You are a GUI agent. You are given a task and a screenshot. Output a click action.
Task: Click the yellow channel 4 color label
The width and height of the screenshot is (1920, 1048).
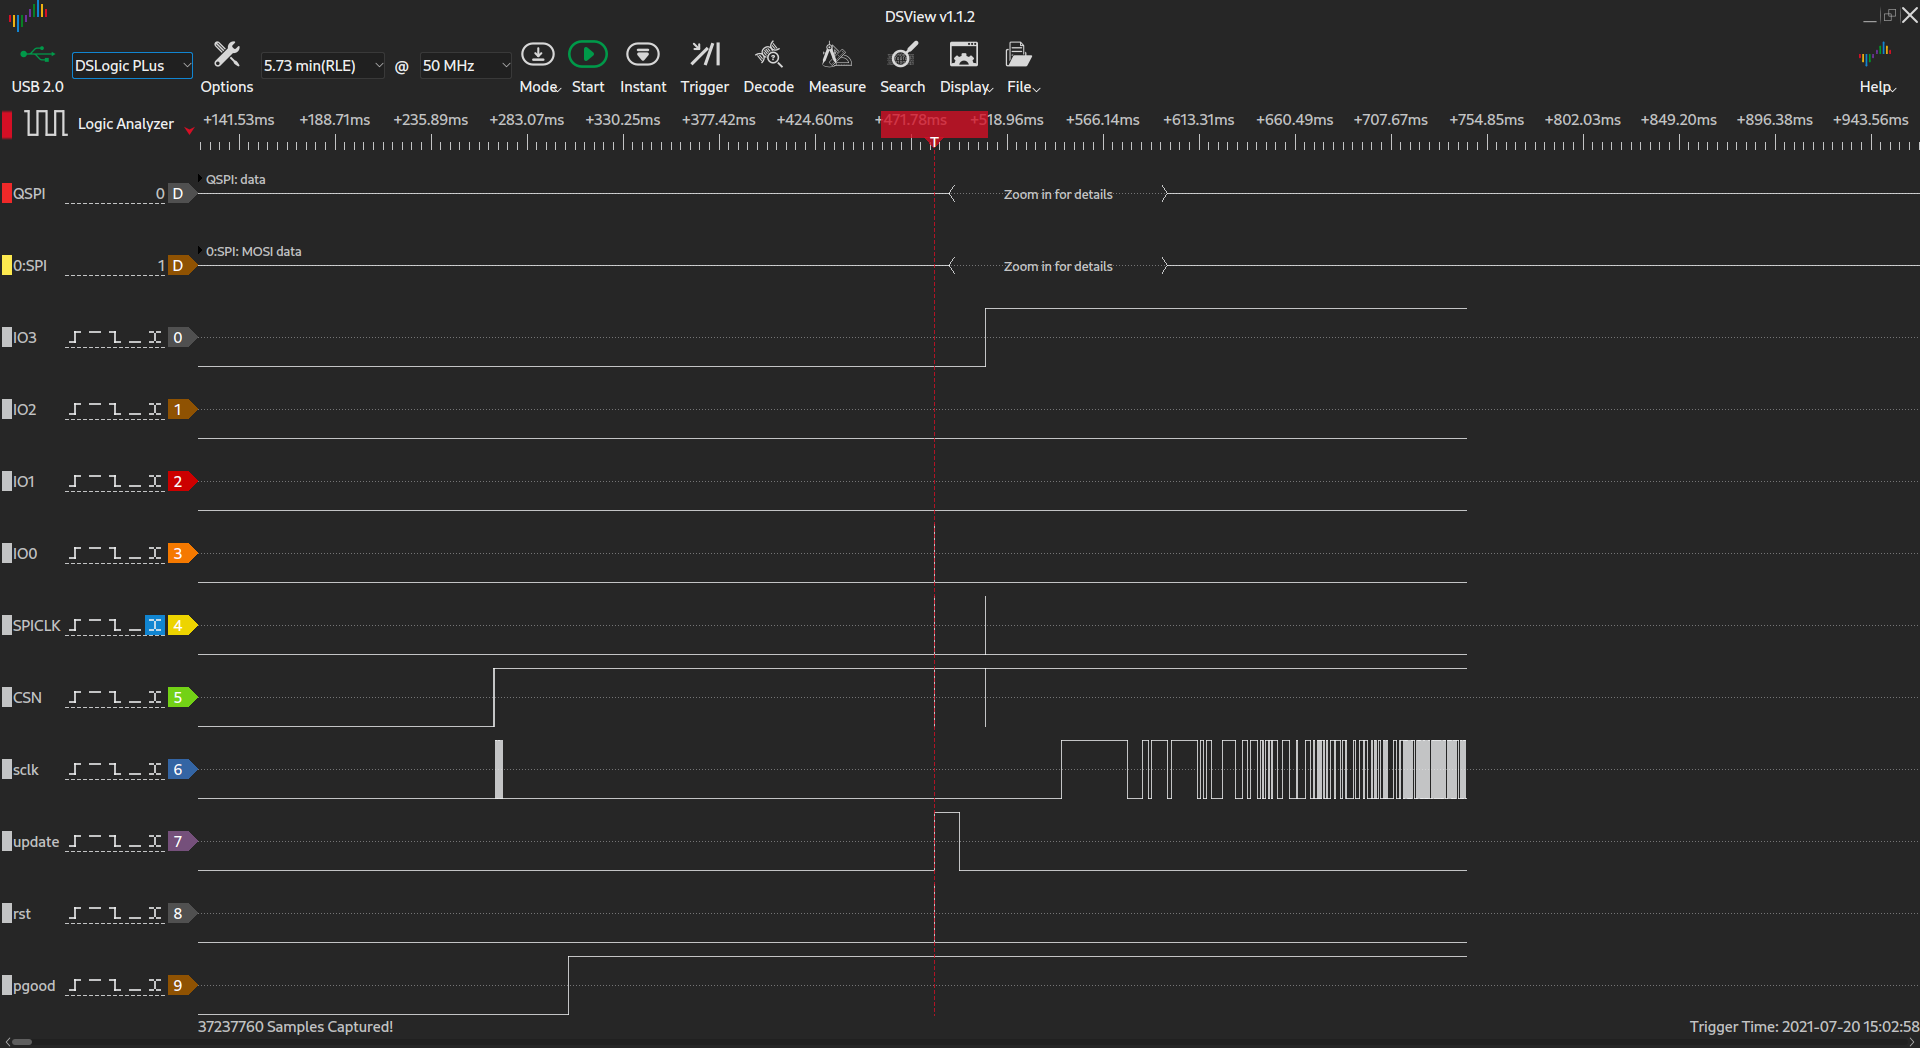[x=179, y=625]
